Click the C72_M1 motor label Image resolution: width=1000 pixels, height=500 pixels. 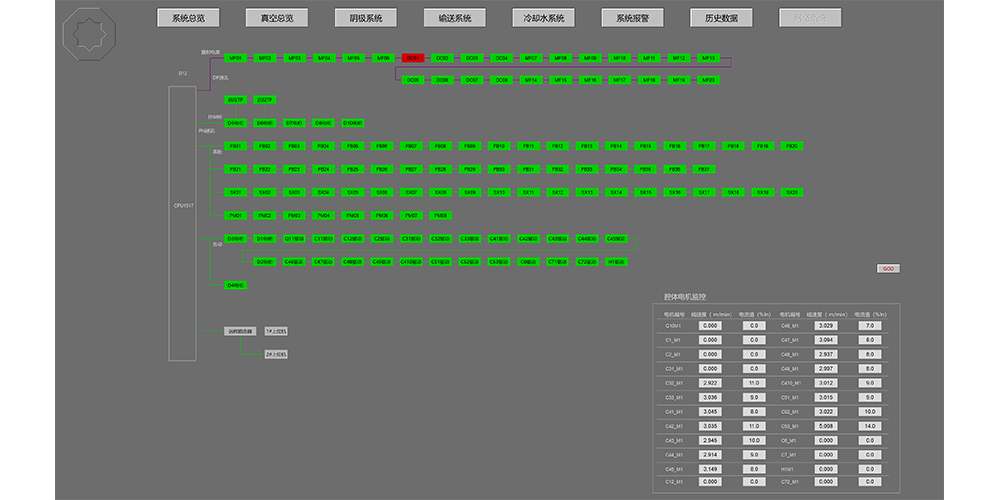coord(790,482)
